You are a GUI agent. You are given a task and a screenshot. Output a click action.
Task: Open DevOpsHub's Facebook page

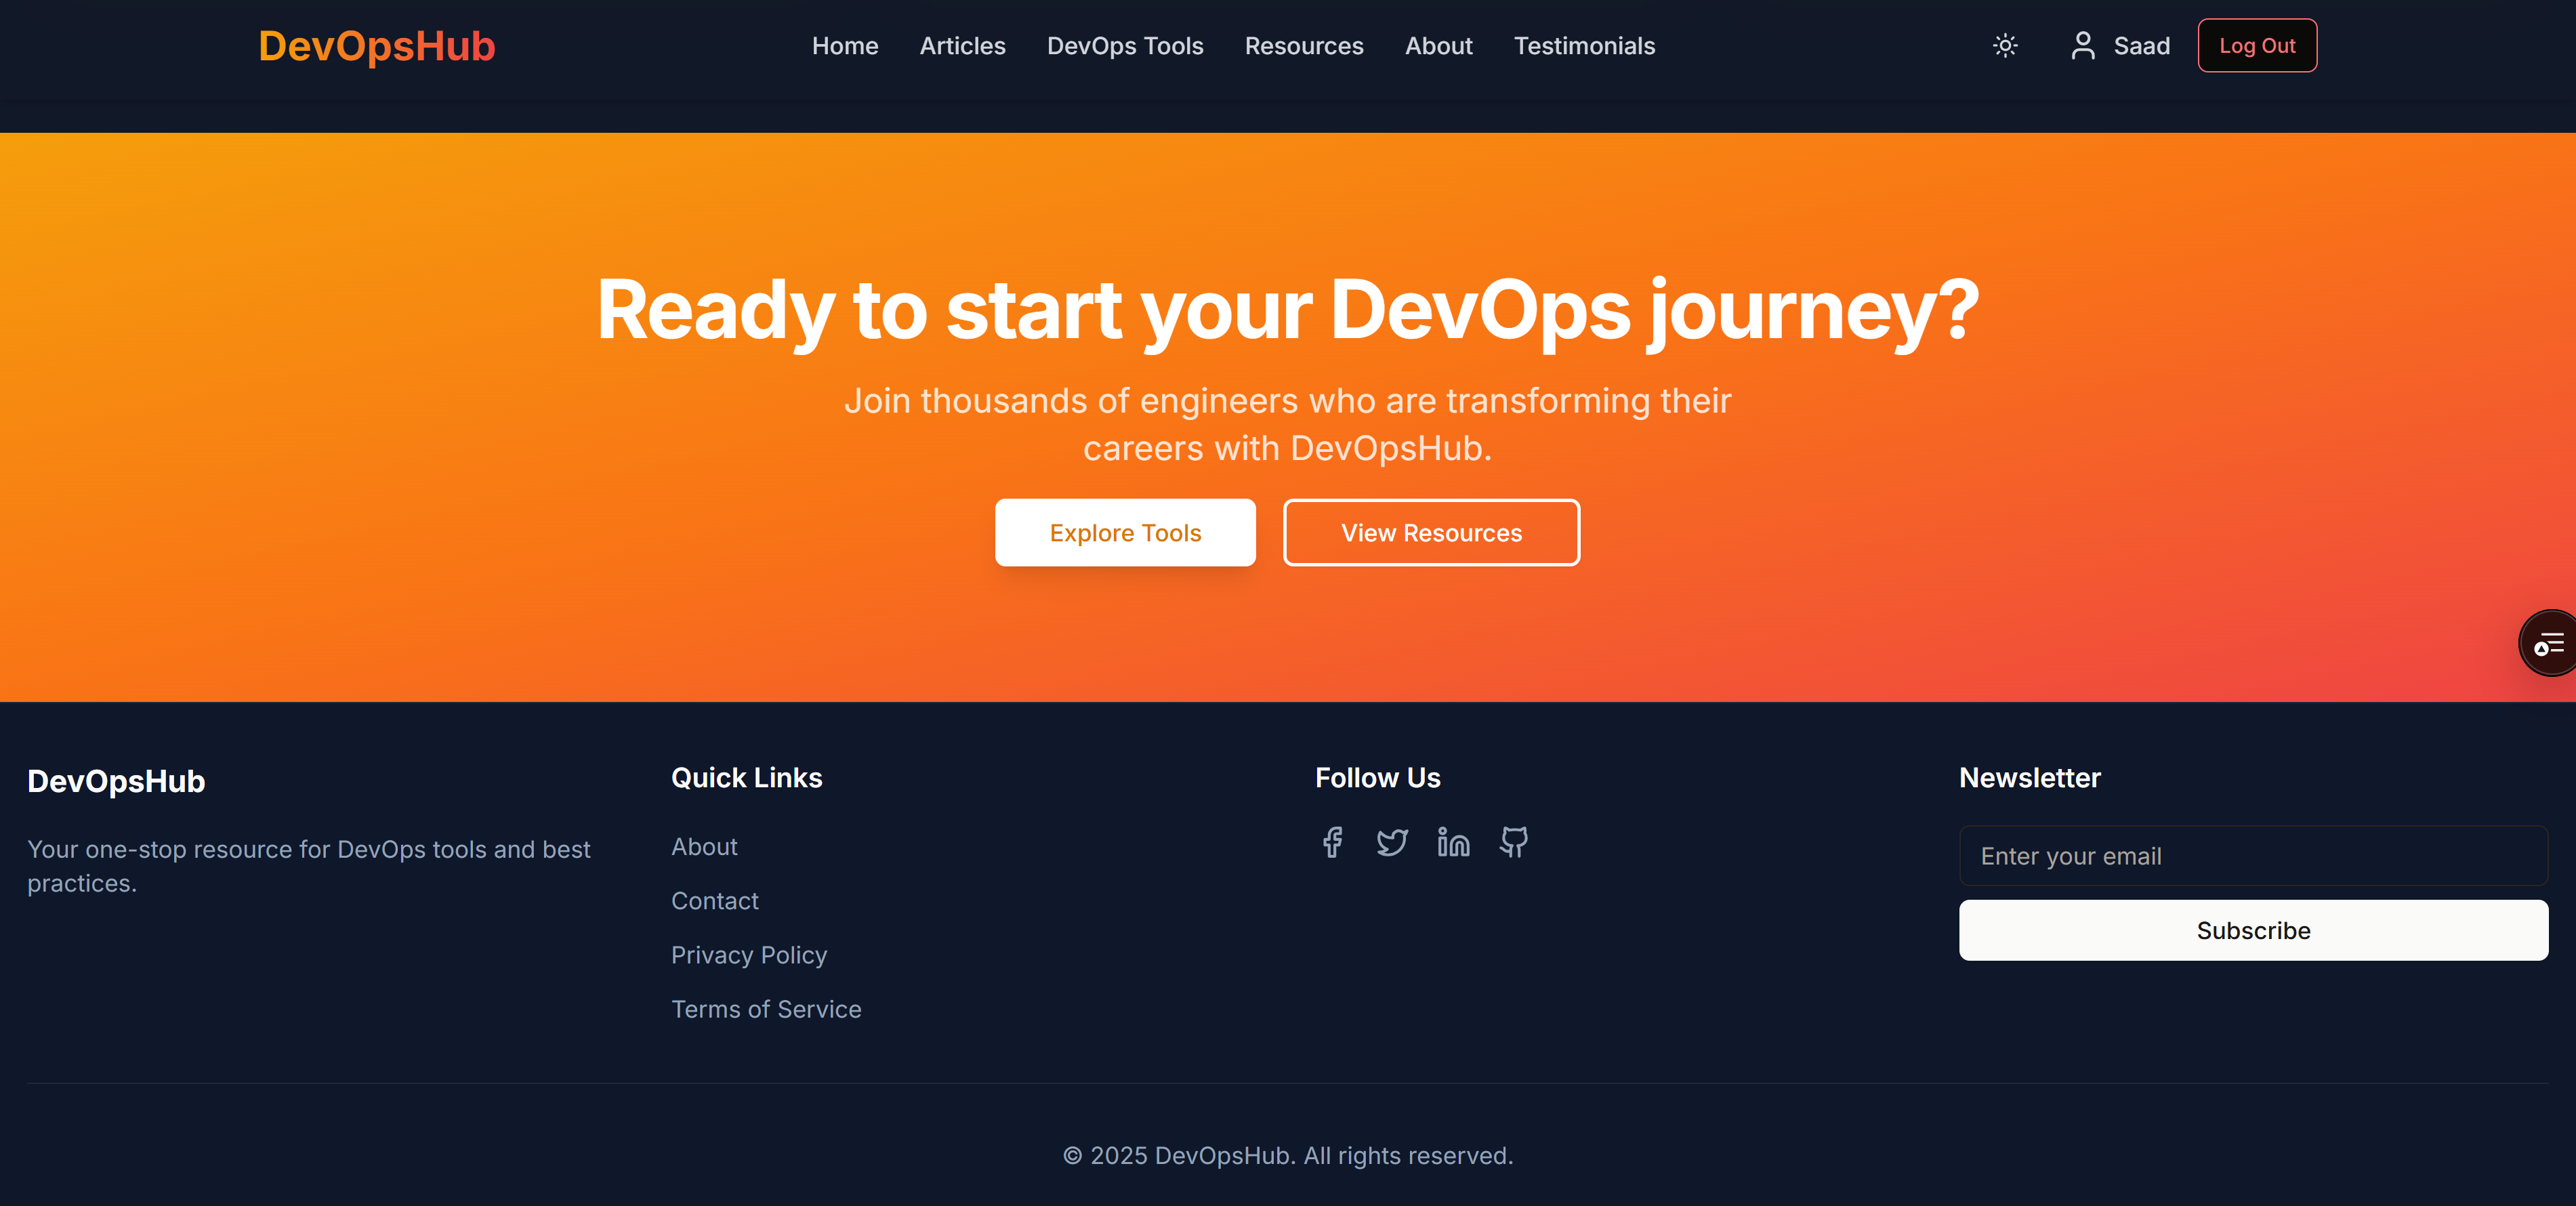[x=1332, y=843]
